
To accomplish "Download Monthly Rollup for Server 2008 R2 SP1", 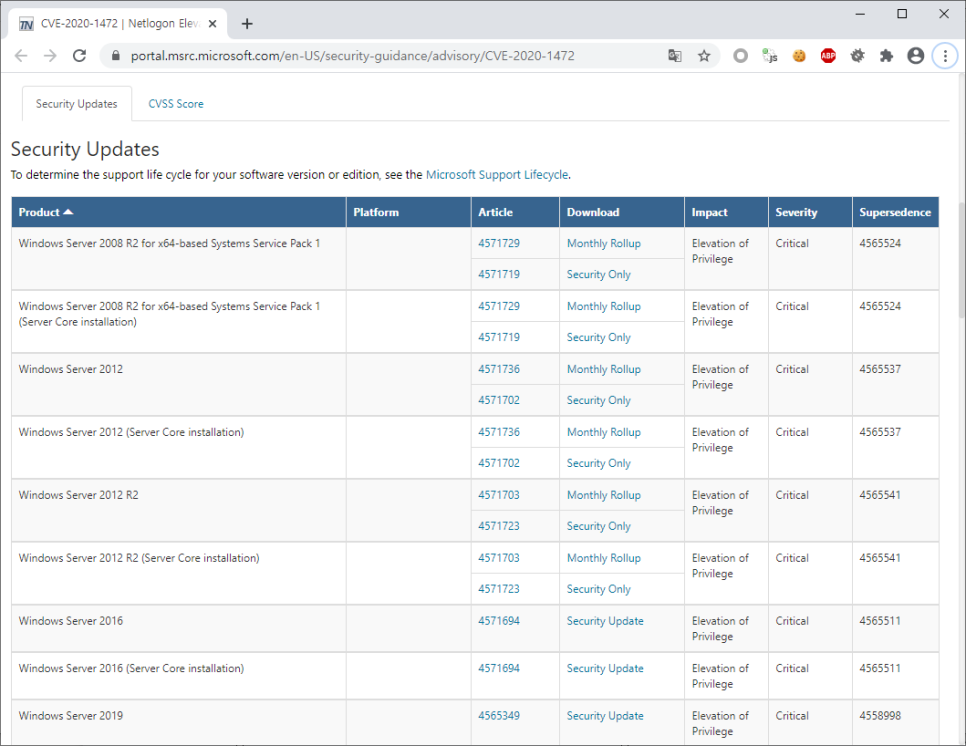I will [604, 243].
